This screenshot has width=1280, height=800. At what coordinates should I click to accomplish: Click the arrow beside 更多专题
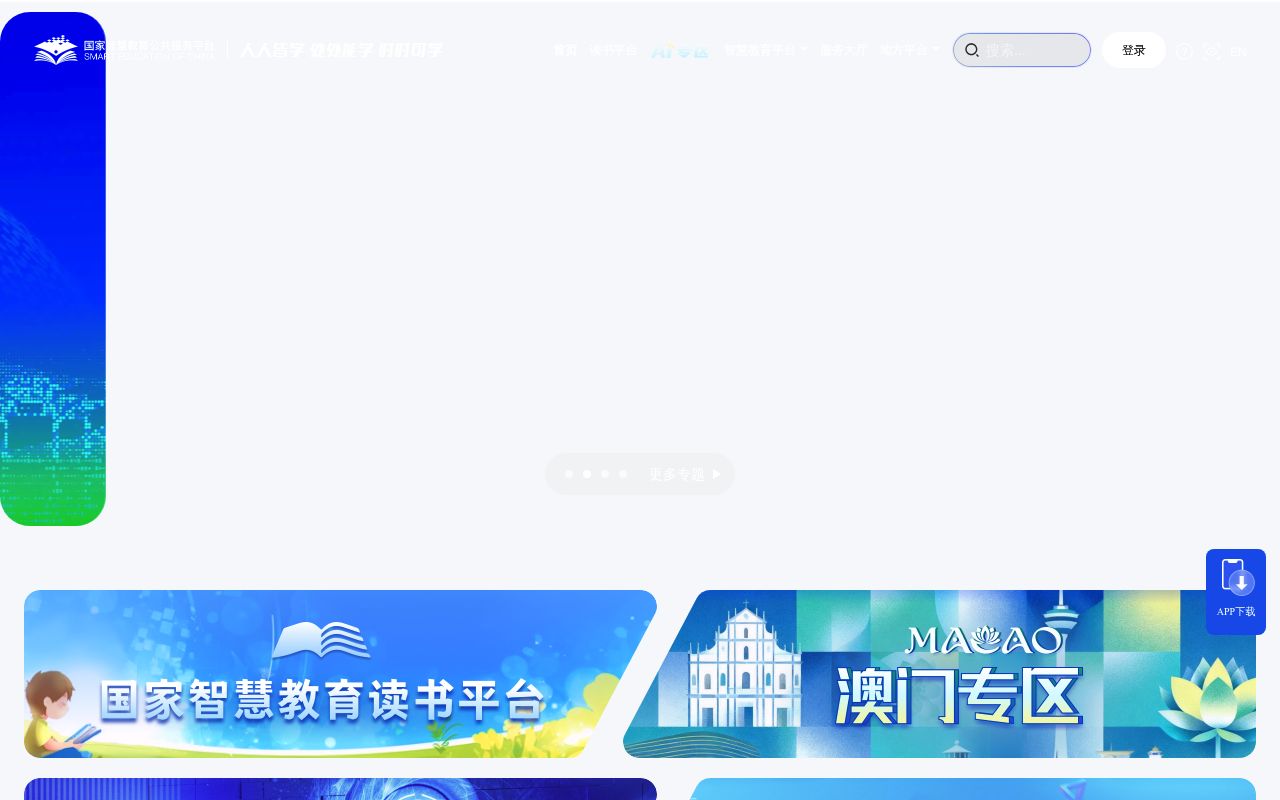click(x=716, y=474)
